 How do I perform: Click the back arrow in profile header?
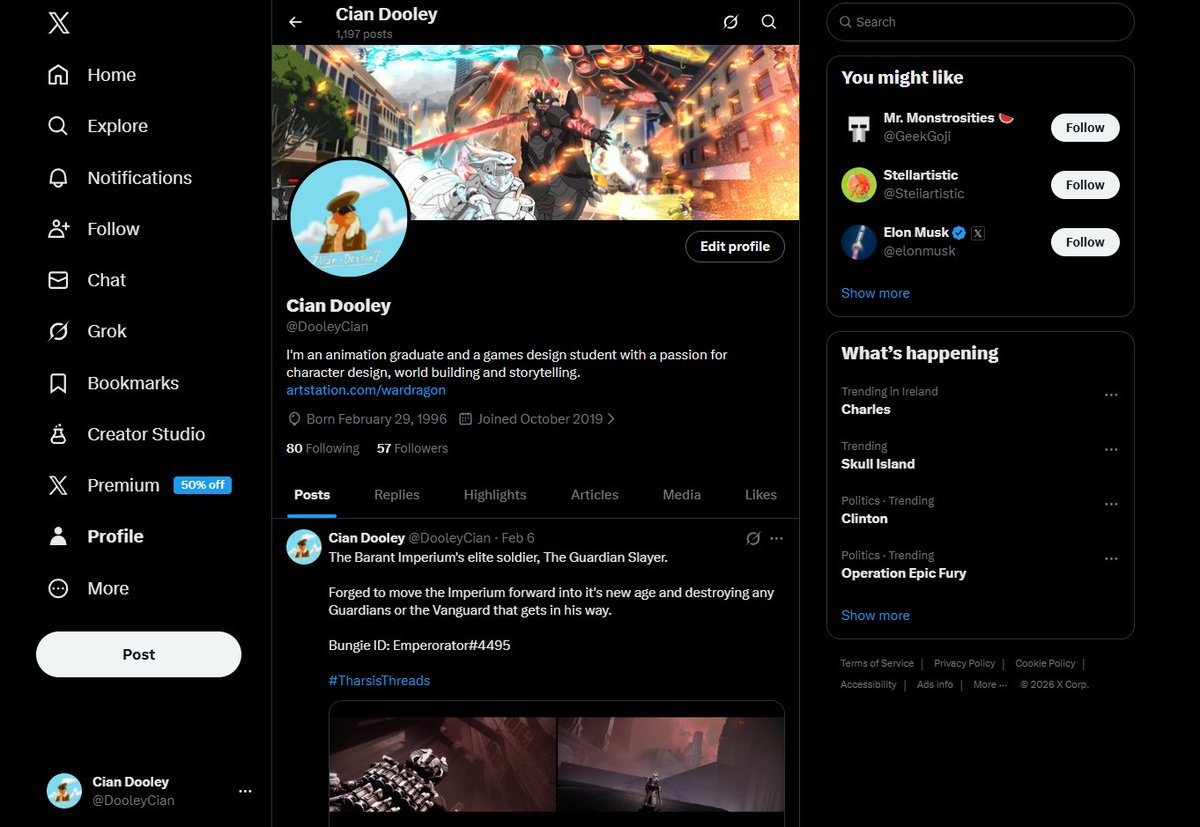[295, 22]
